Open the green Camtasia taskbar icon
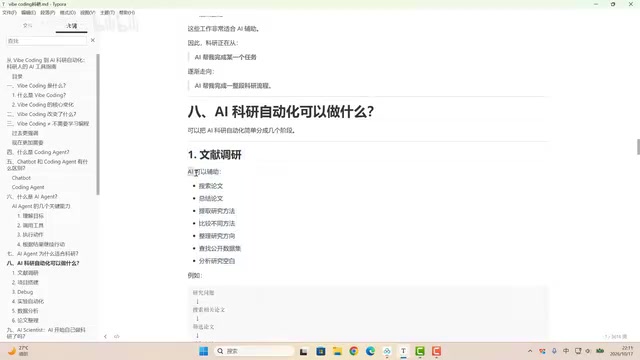Viewport: 640px width, 360px height. point(420,351)
